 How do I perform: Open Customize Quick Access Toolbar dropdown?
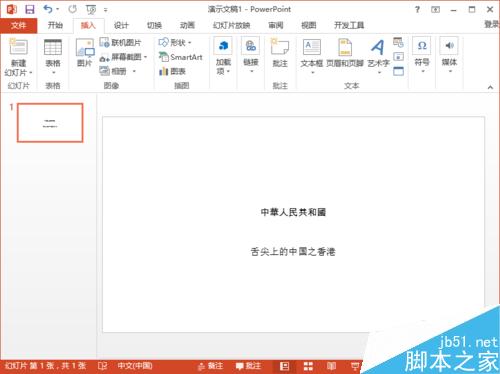pos(105,10)
